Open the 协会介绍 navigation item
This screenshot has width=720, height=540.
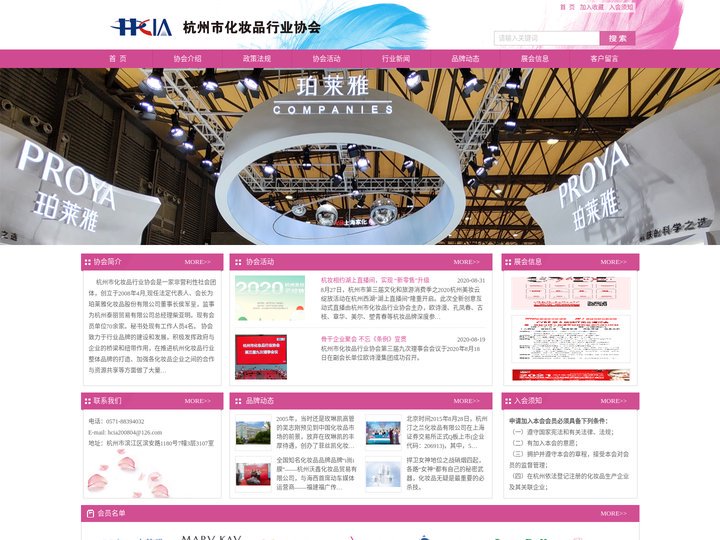pos(187,59)
